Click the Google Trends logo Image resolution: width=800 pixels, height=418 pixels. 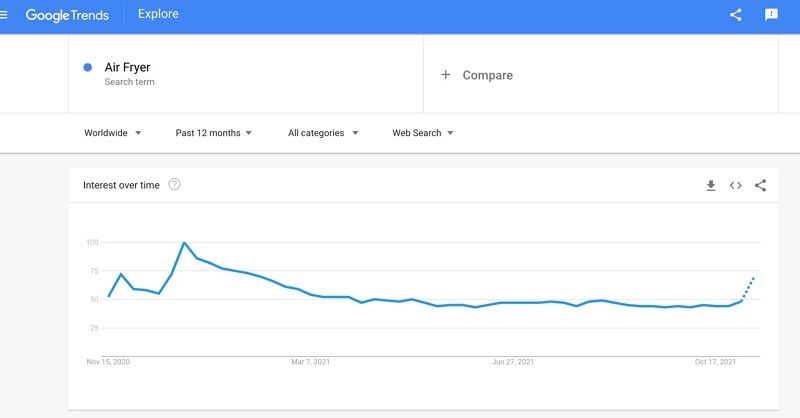pyautogui.click(x=67, y=15)
